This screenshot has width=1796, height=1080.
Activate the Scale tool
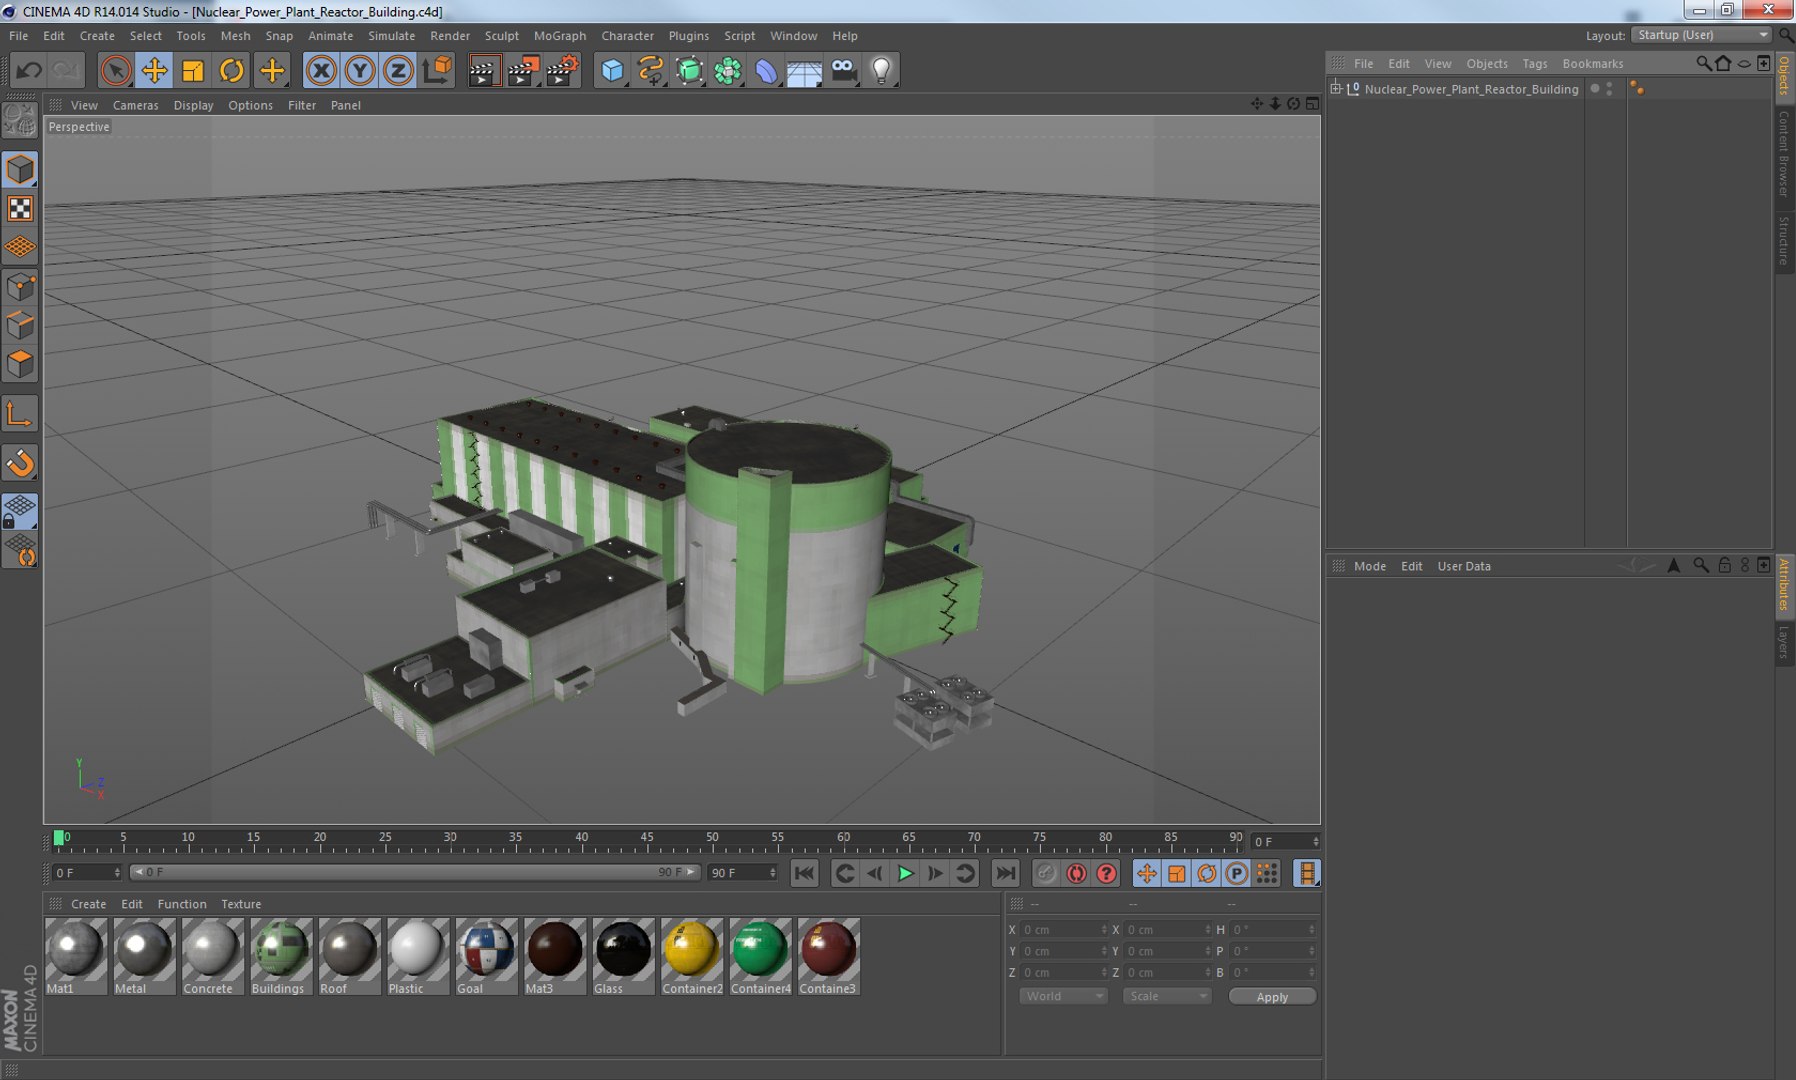[193, 70]
